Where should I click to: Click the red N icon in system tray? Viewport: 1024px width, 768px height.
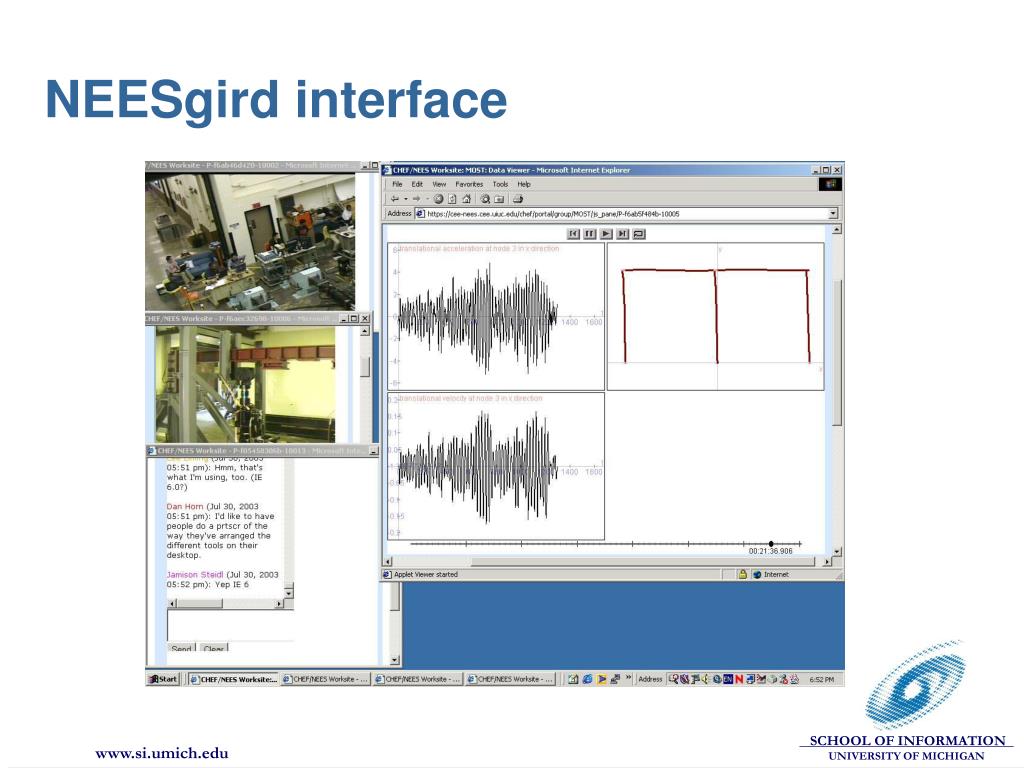739,679
